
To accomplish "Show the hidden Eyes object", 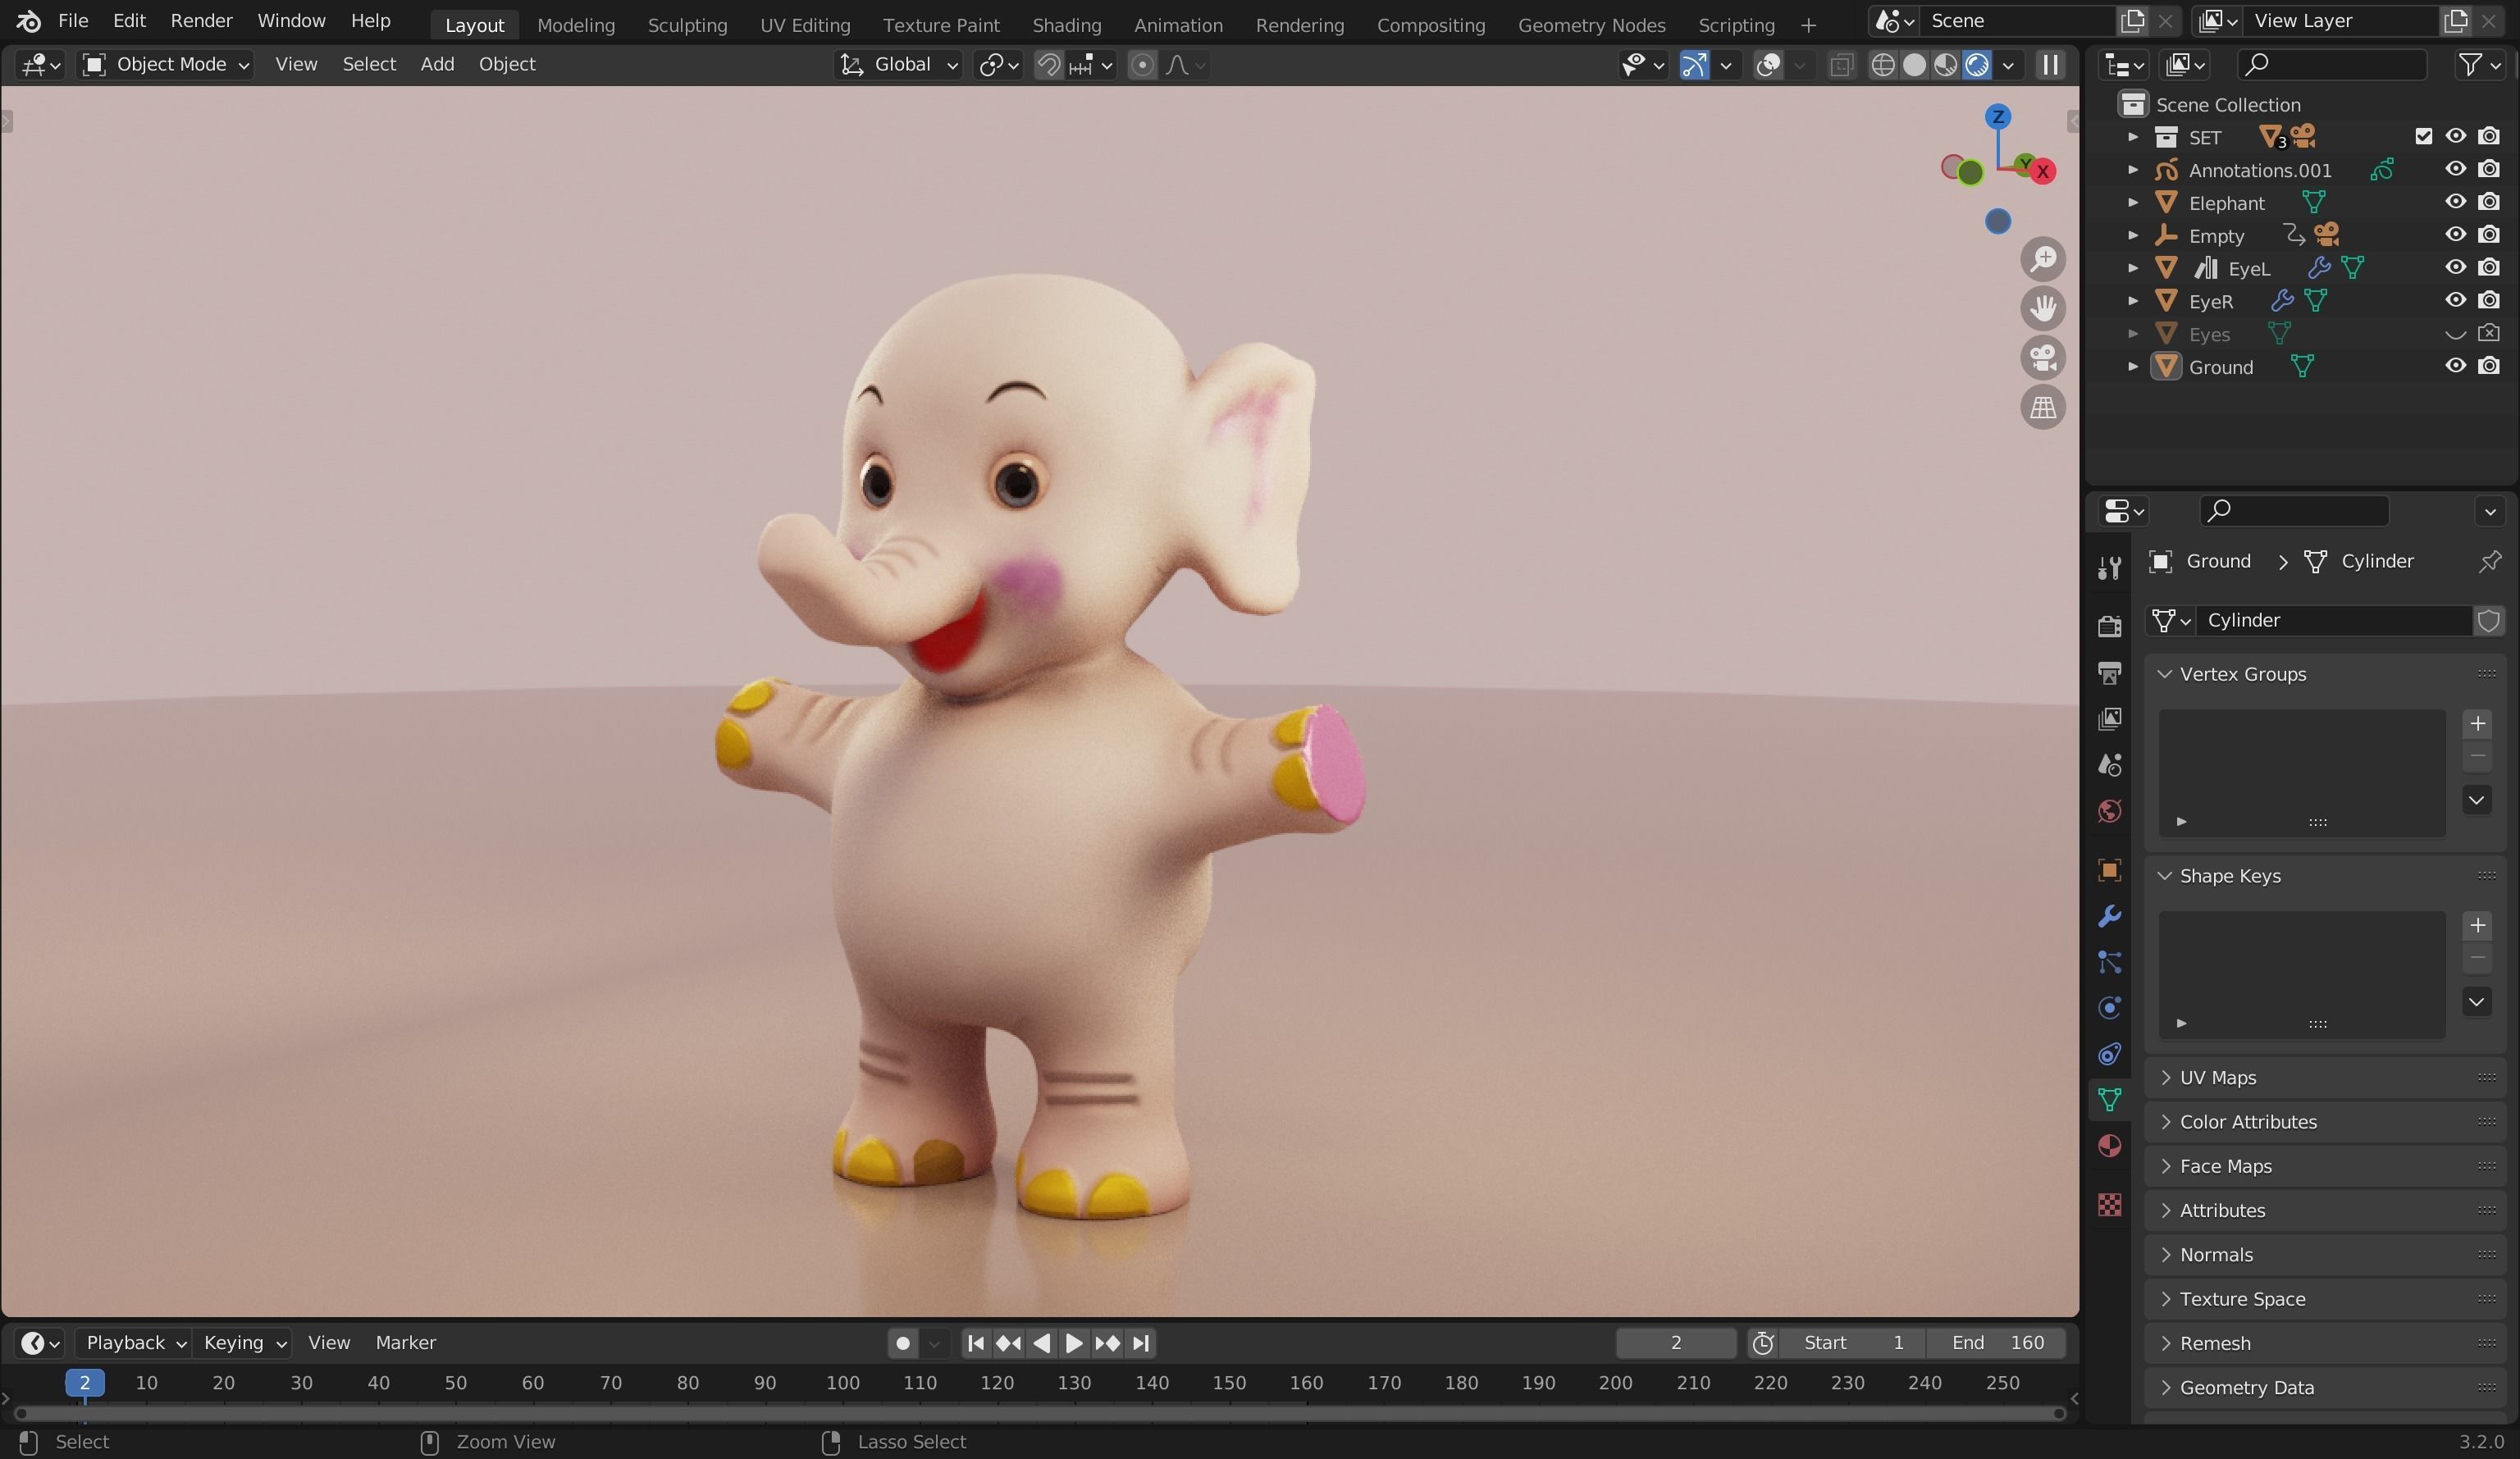I will pos(2455,334).
